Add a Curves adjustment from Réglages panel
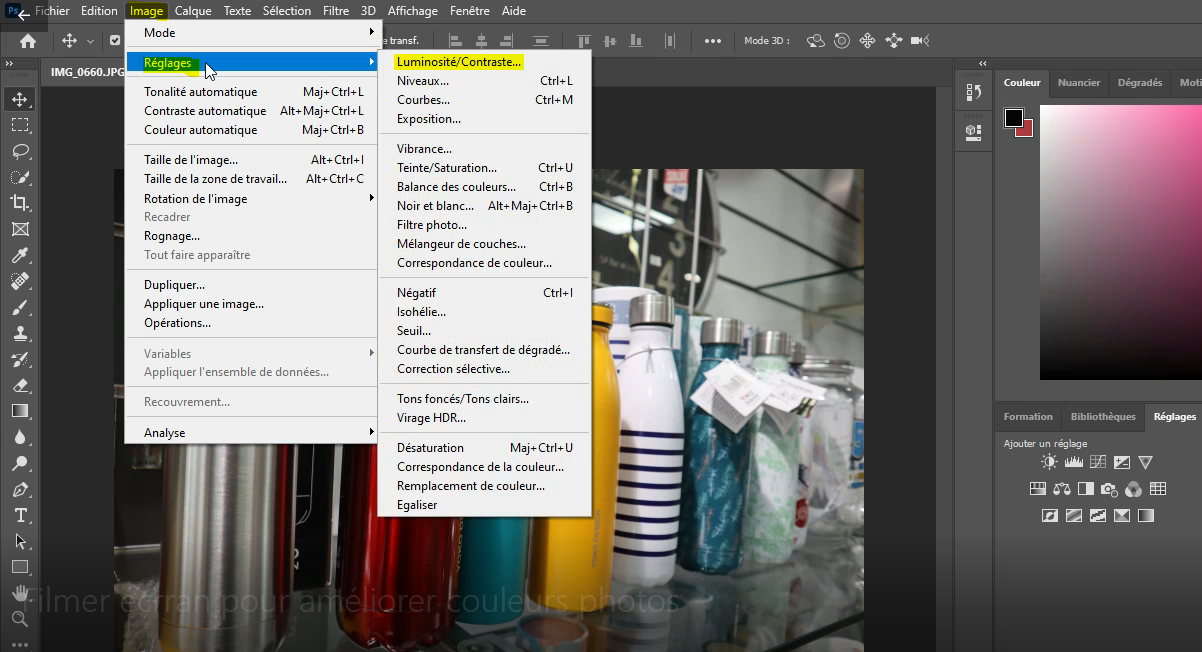Image resolution: width=1202 pixels, height=652 pixels. (x=1097, y=462)
